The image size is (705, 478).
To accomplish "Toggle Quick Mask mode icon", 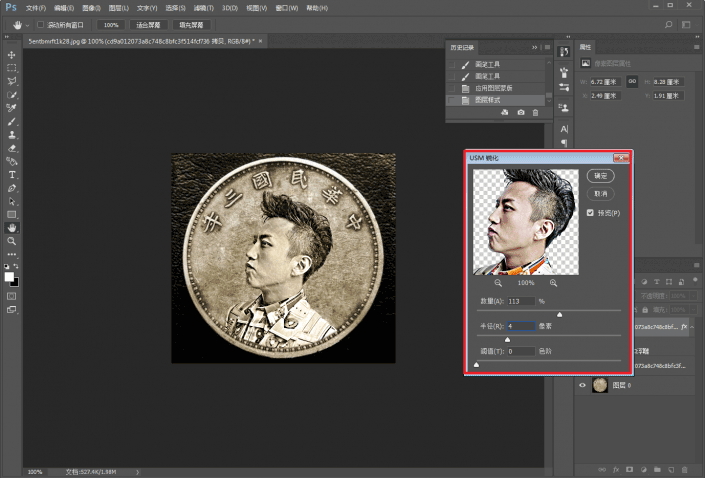I will pyautogui.click(x=12, y=296).
